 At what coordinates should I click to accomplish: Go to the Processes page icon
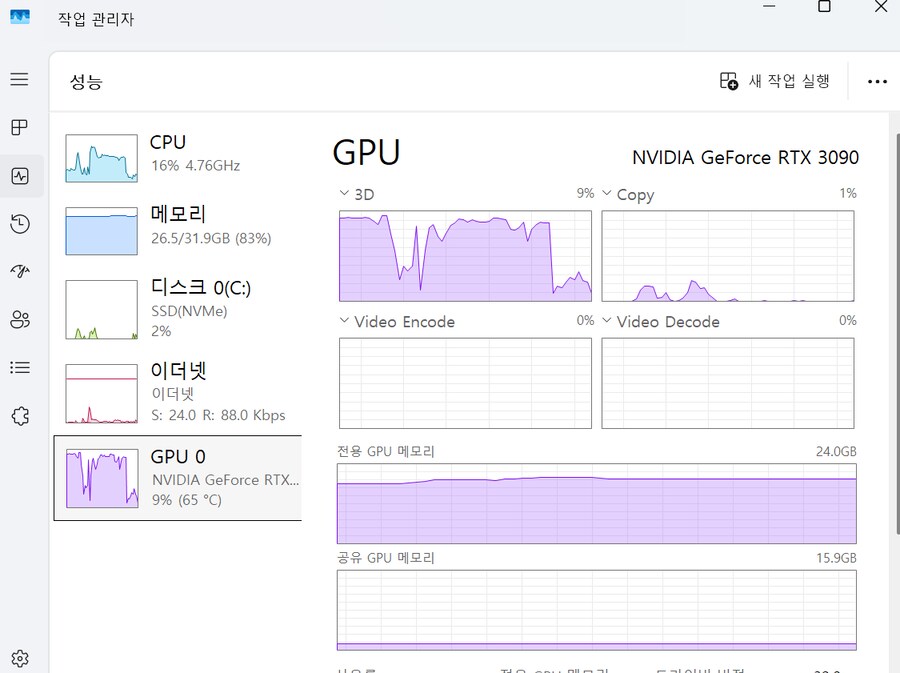20,127
